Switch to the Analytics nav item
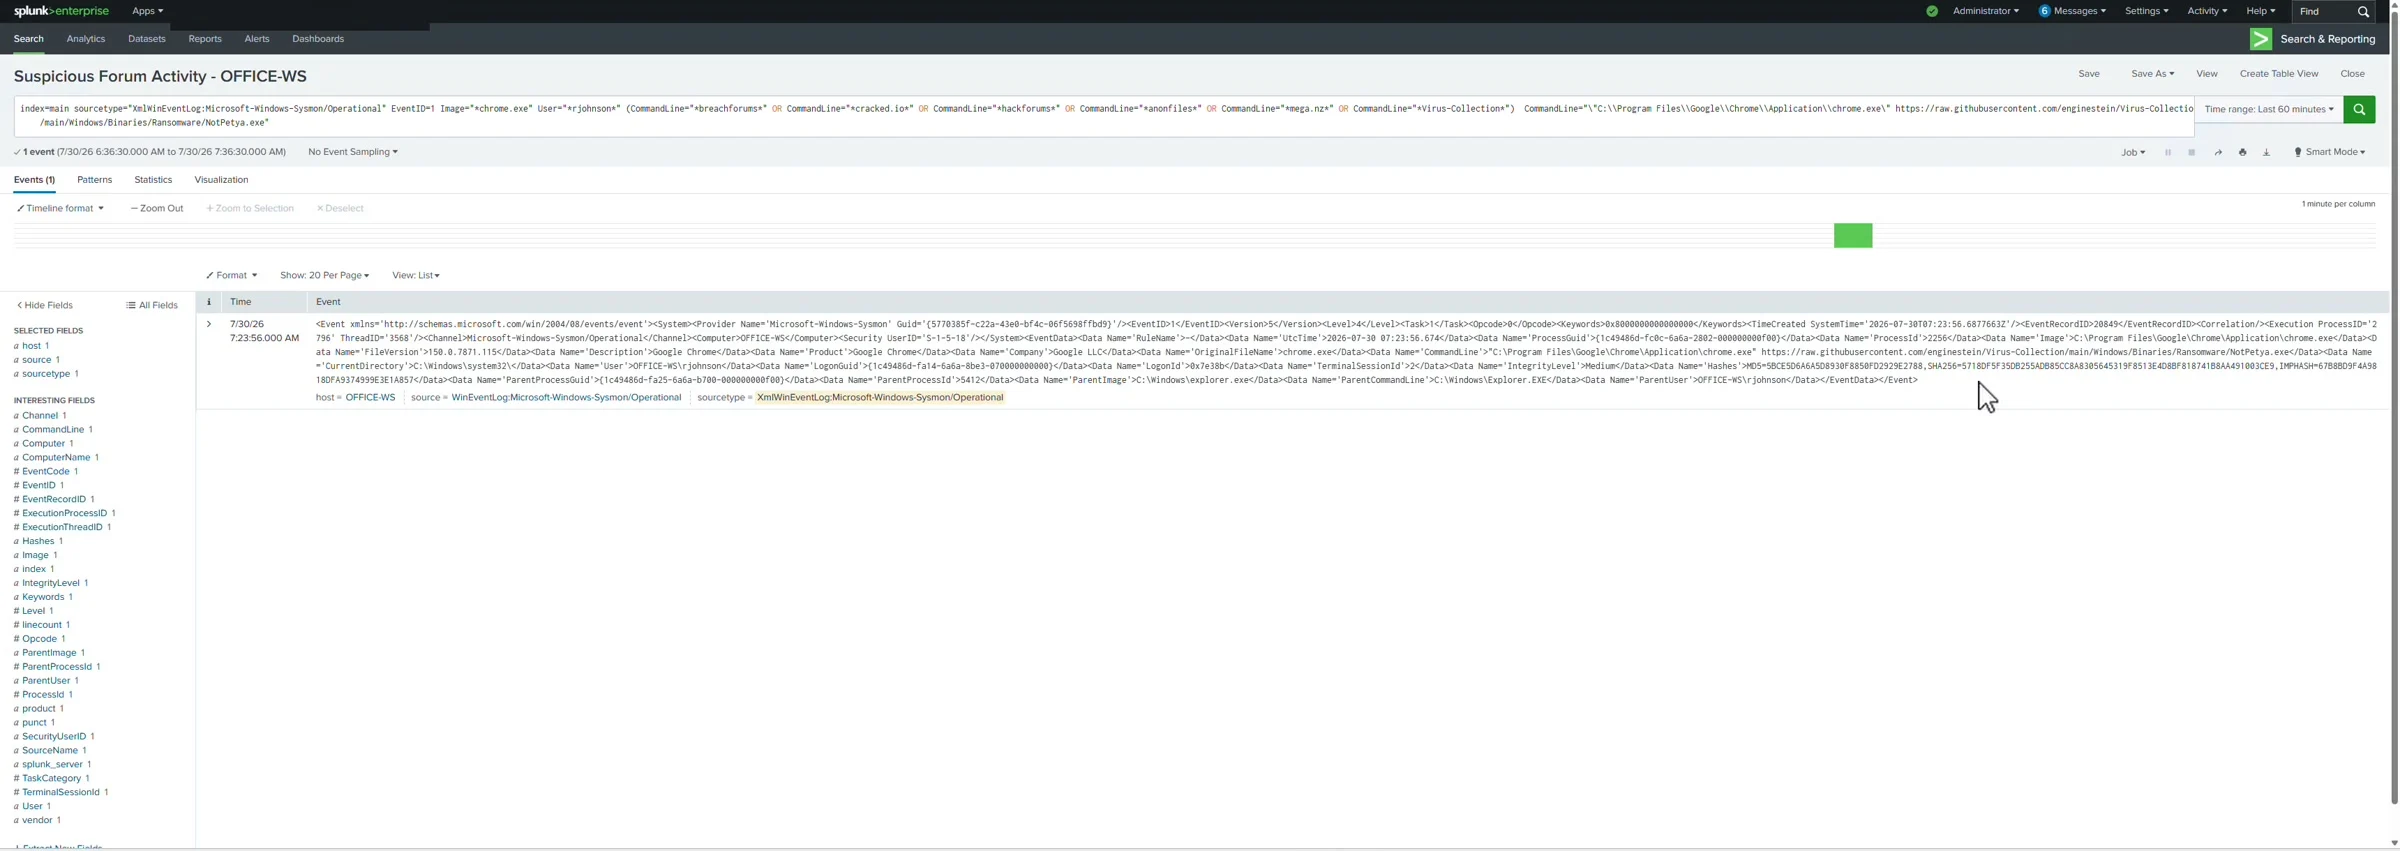Screen dimensions: 2400x851 click(x=86, y=39)
